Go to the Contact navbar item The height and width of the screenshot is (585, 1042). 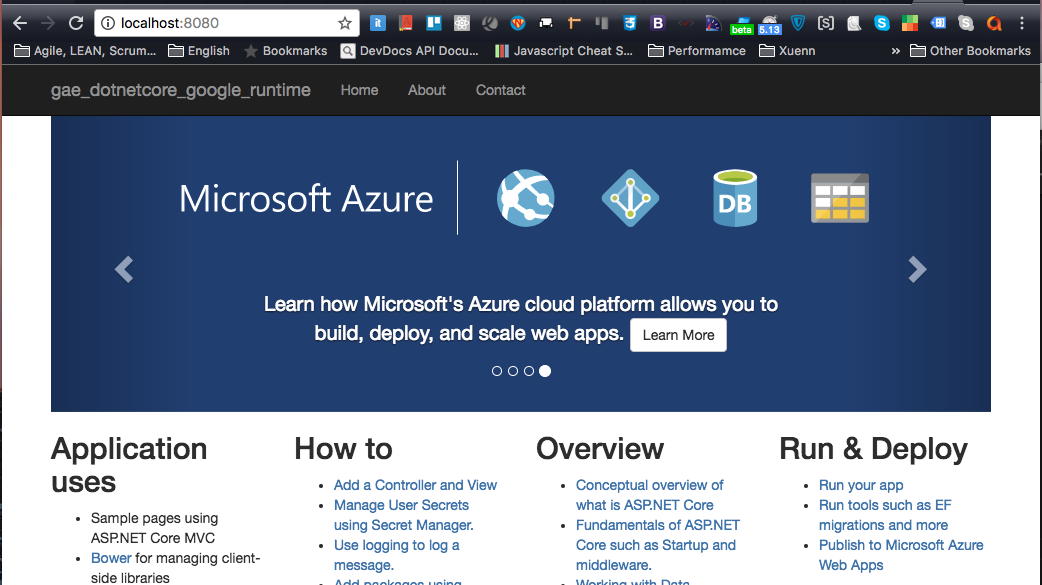coord(500,90)
